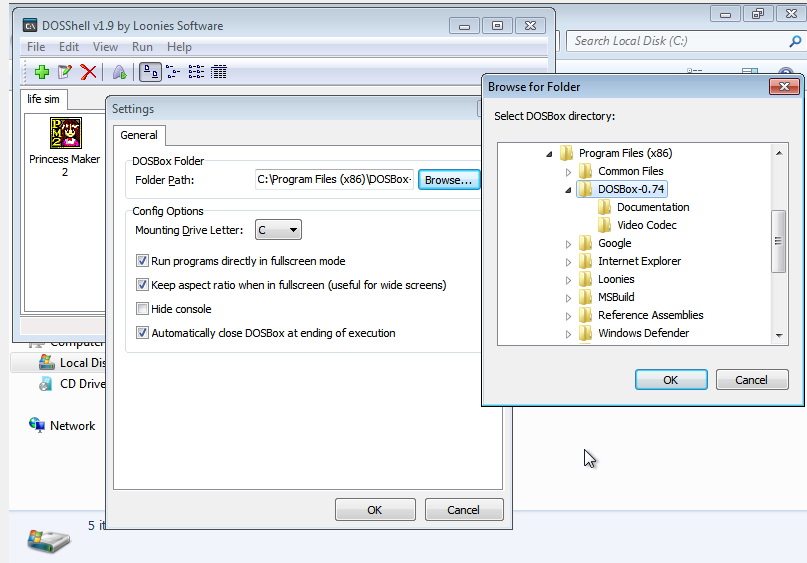Open the Edit menu in DOSShell
807x563 pixels.
click(69, 47)
